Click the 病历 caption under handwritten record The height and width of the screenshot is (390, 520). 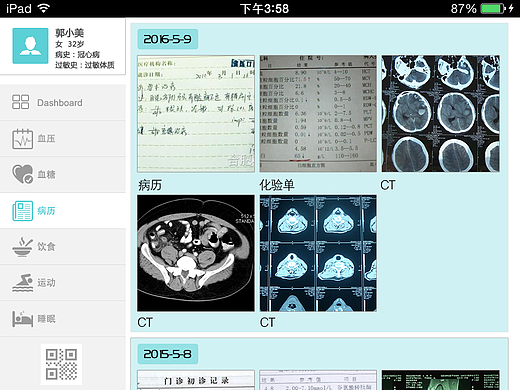(150, 185)
